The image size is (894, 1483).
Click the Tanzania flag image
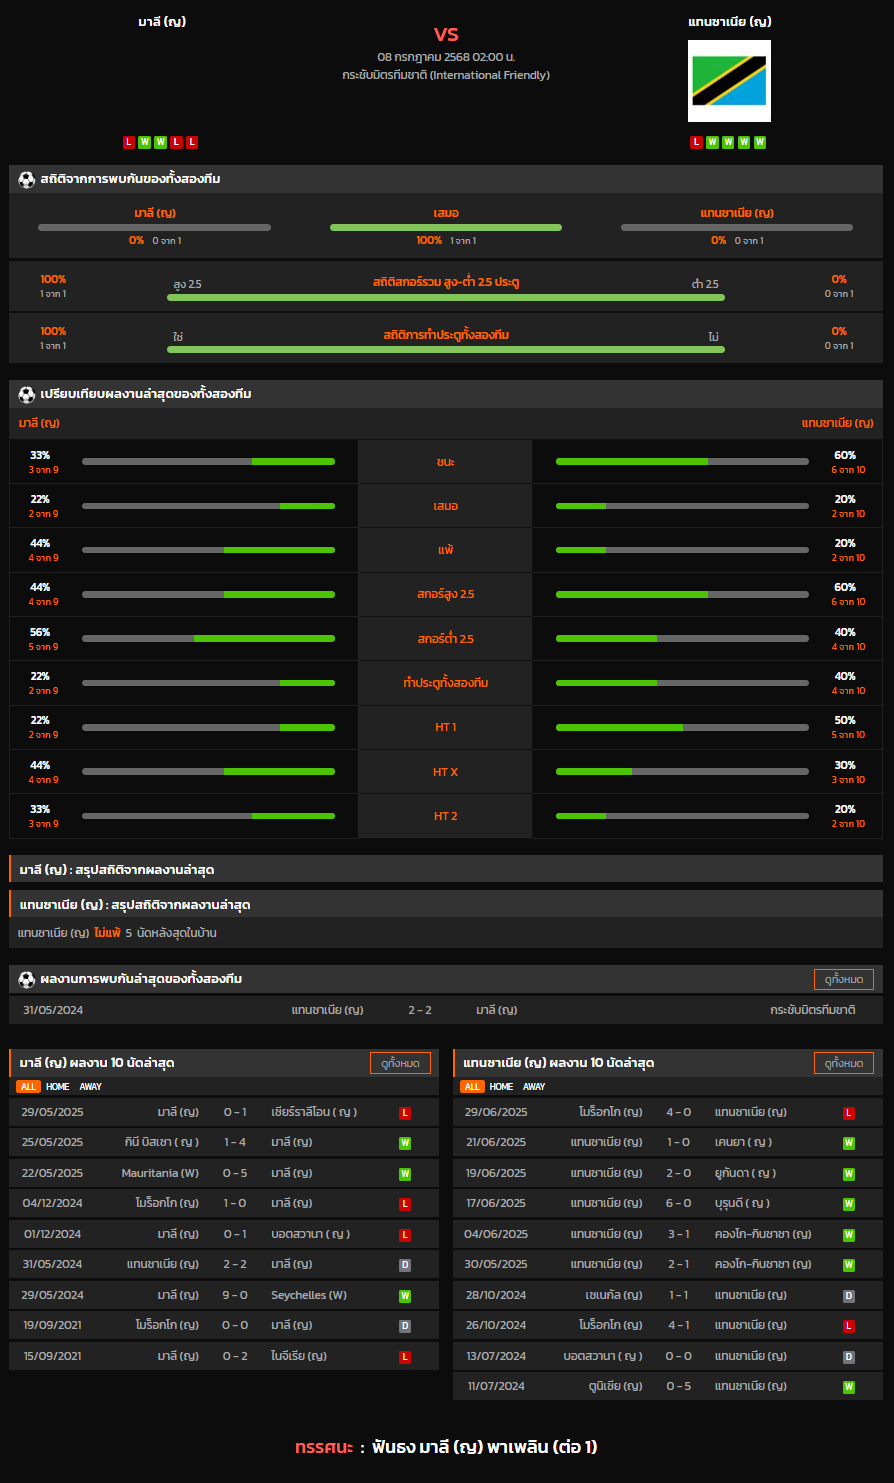pos(729,81)
